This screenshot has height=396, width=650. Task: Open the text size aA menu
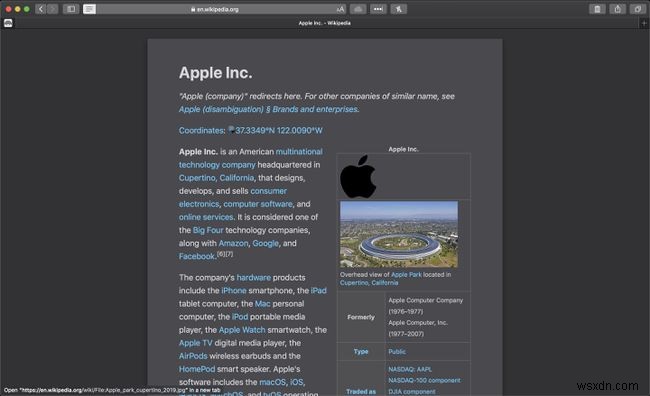tap(340, 9)
